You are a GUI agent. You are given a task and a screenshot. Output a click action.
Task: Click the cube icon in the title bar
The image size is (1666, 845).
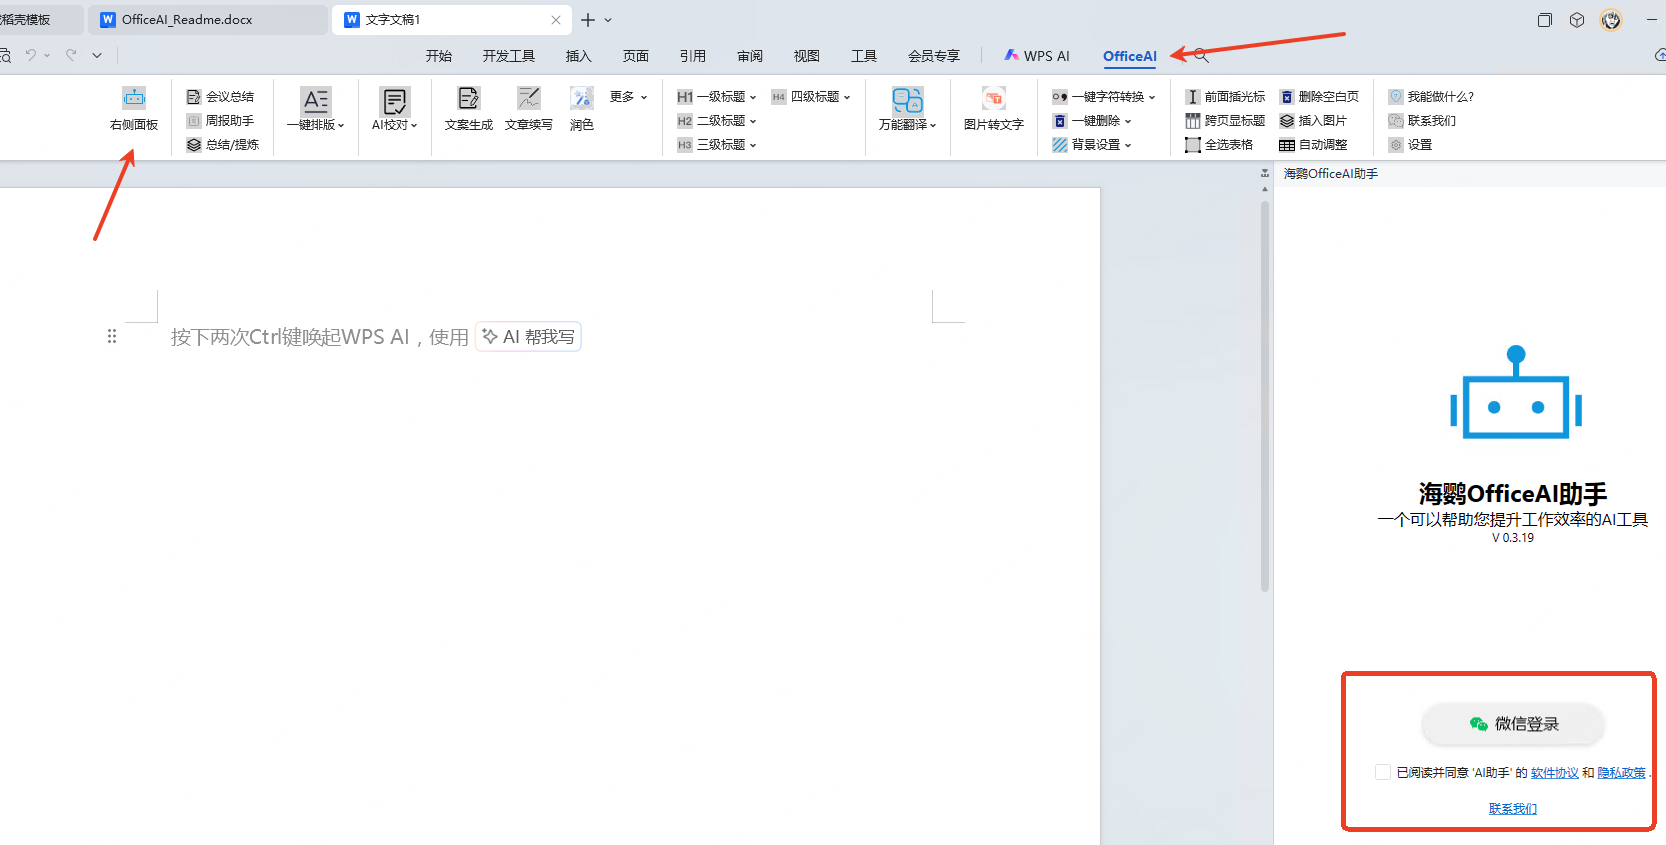(1577, 20)
